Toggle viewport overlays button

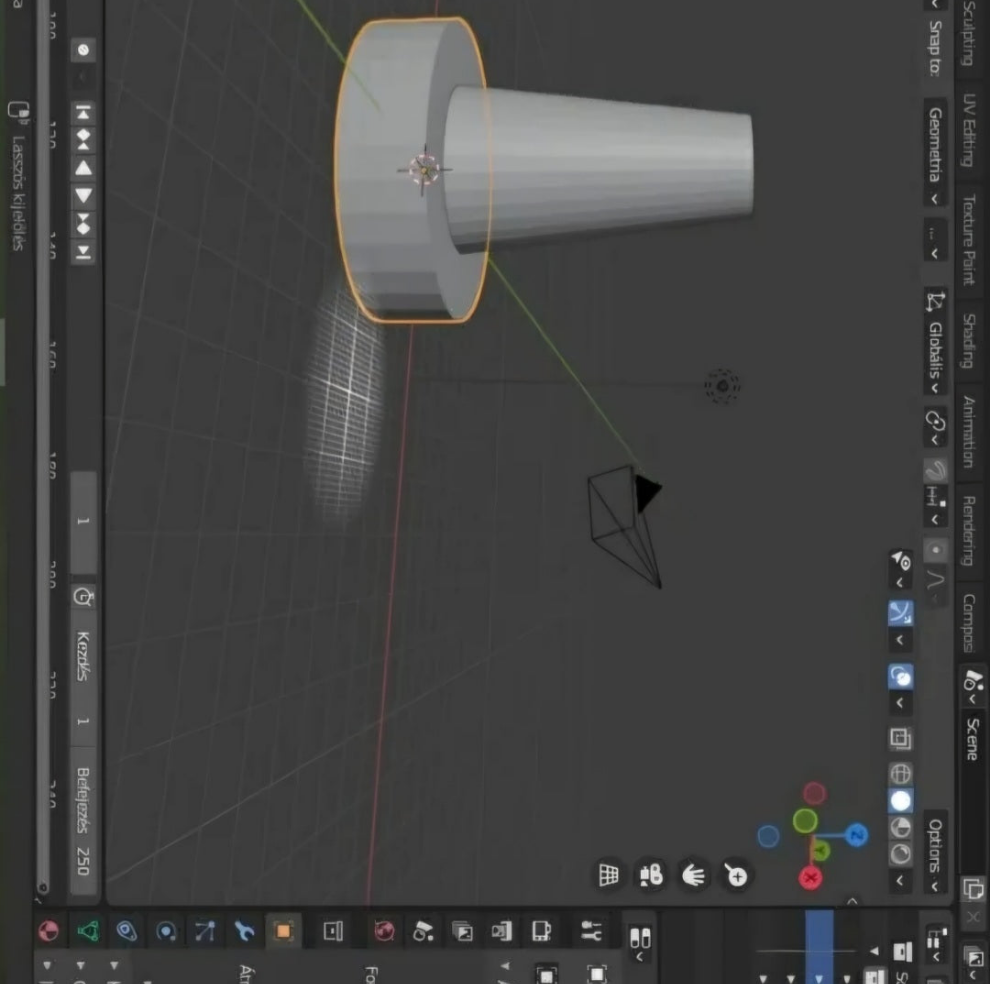pyautogui.click(x=900, y=677)
